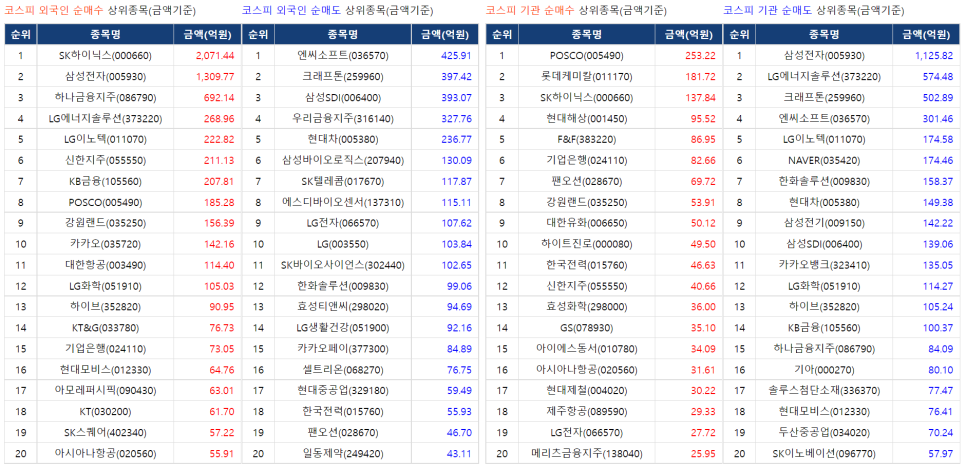Click SK이노베이션(096770) entry
This screenshot has width=966, height=467.
(x=826, y=453)
